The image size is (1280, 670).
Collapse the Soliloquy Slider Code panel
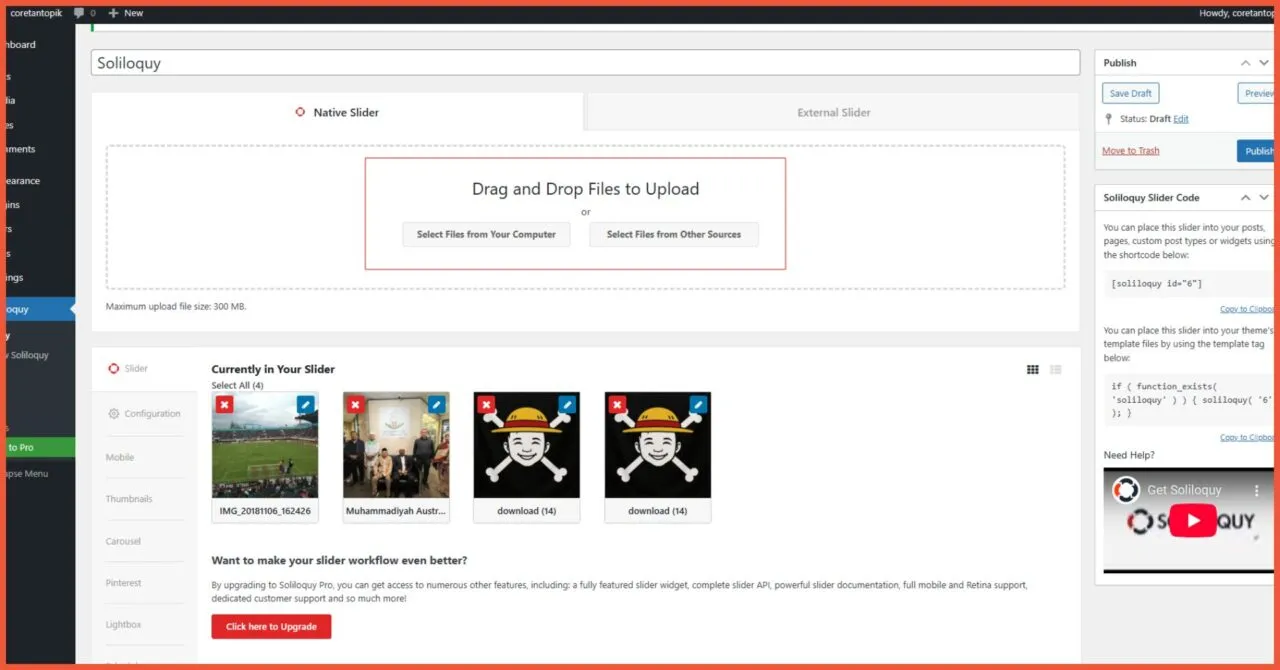click(1264, 198)
